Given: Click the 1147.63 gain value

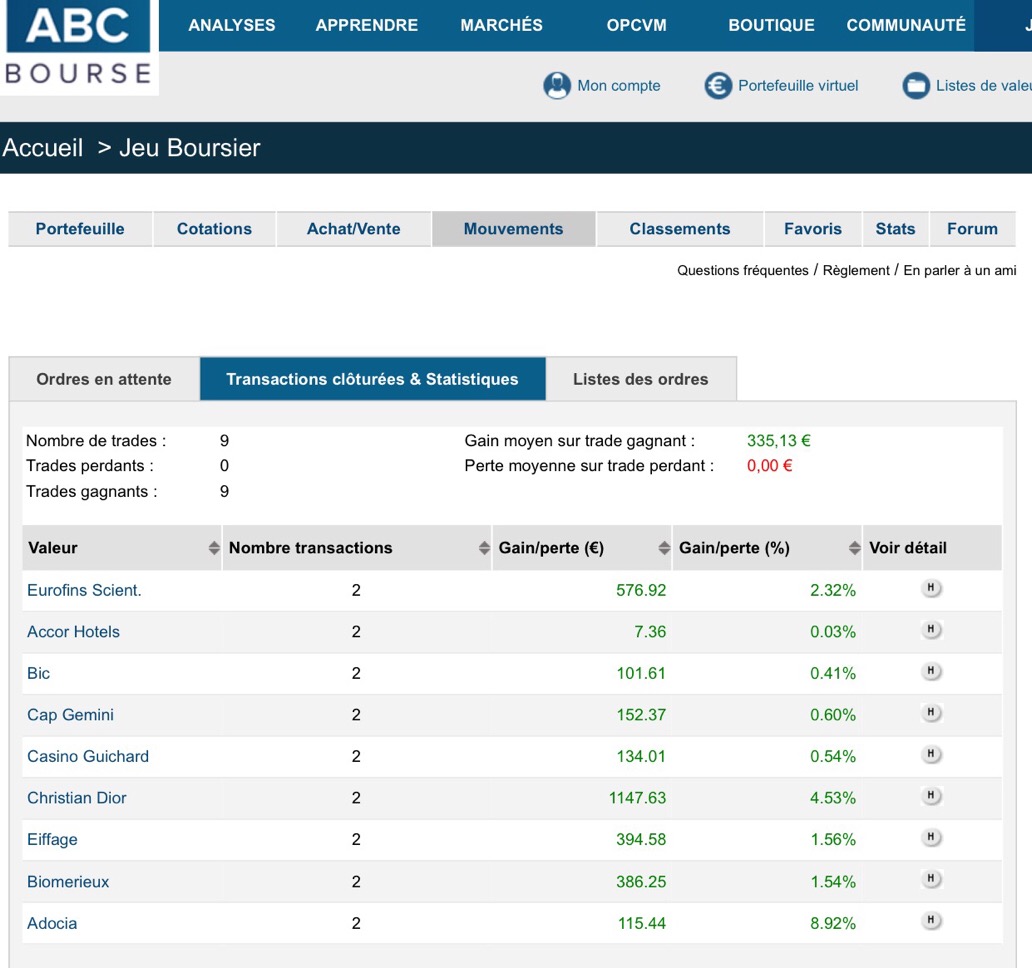Looking at the screenshot, I should coord(637,798).
